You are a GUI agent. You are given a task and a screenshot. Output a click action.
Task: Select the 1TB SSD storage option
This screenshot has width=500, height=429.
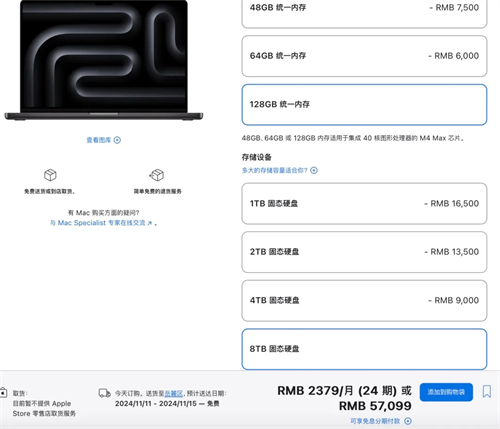click(x=364, y=203)
